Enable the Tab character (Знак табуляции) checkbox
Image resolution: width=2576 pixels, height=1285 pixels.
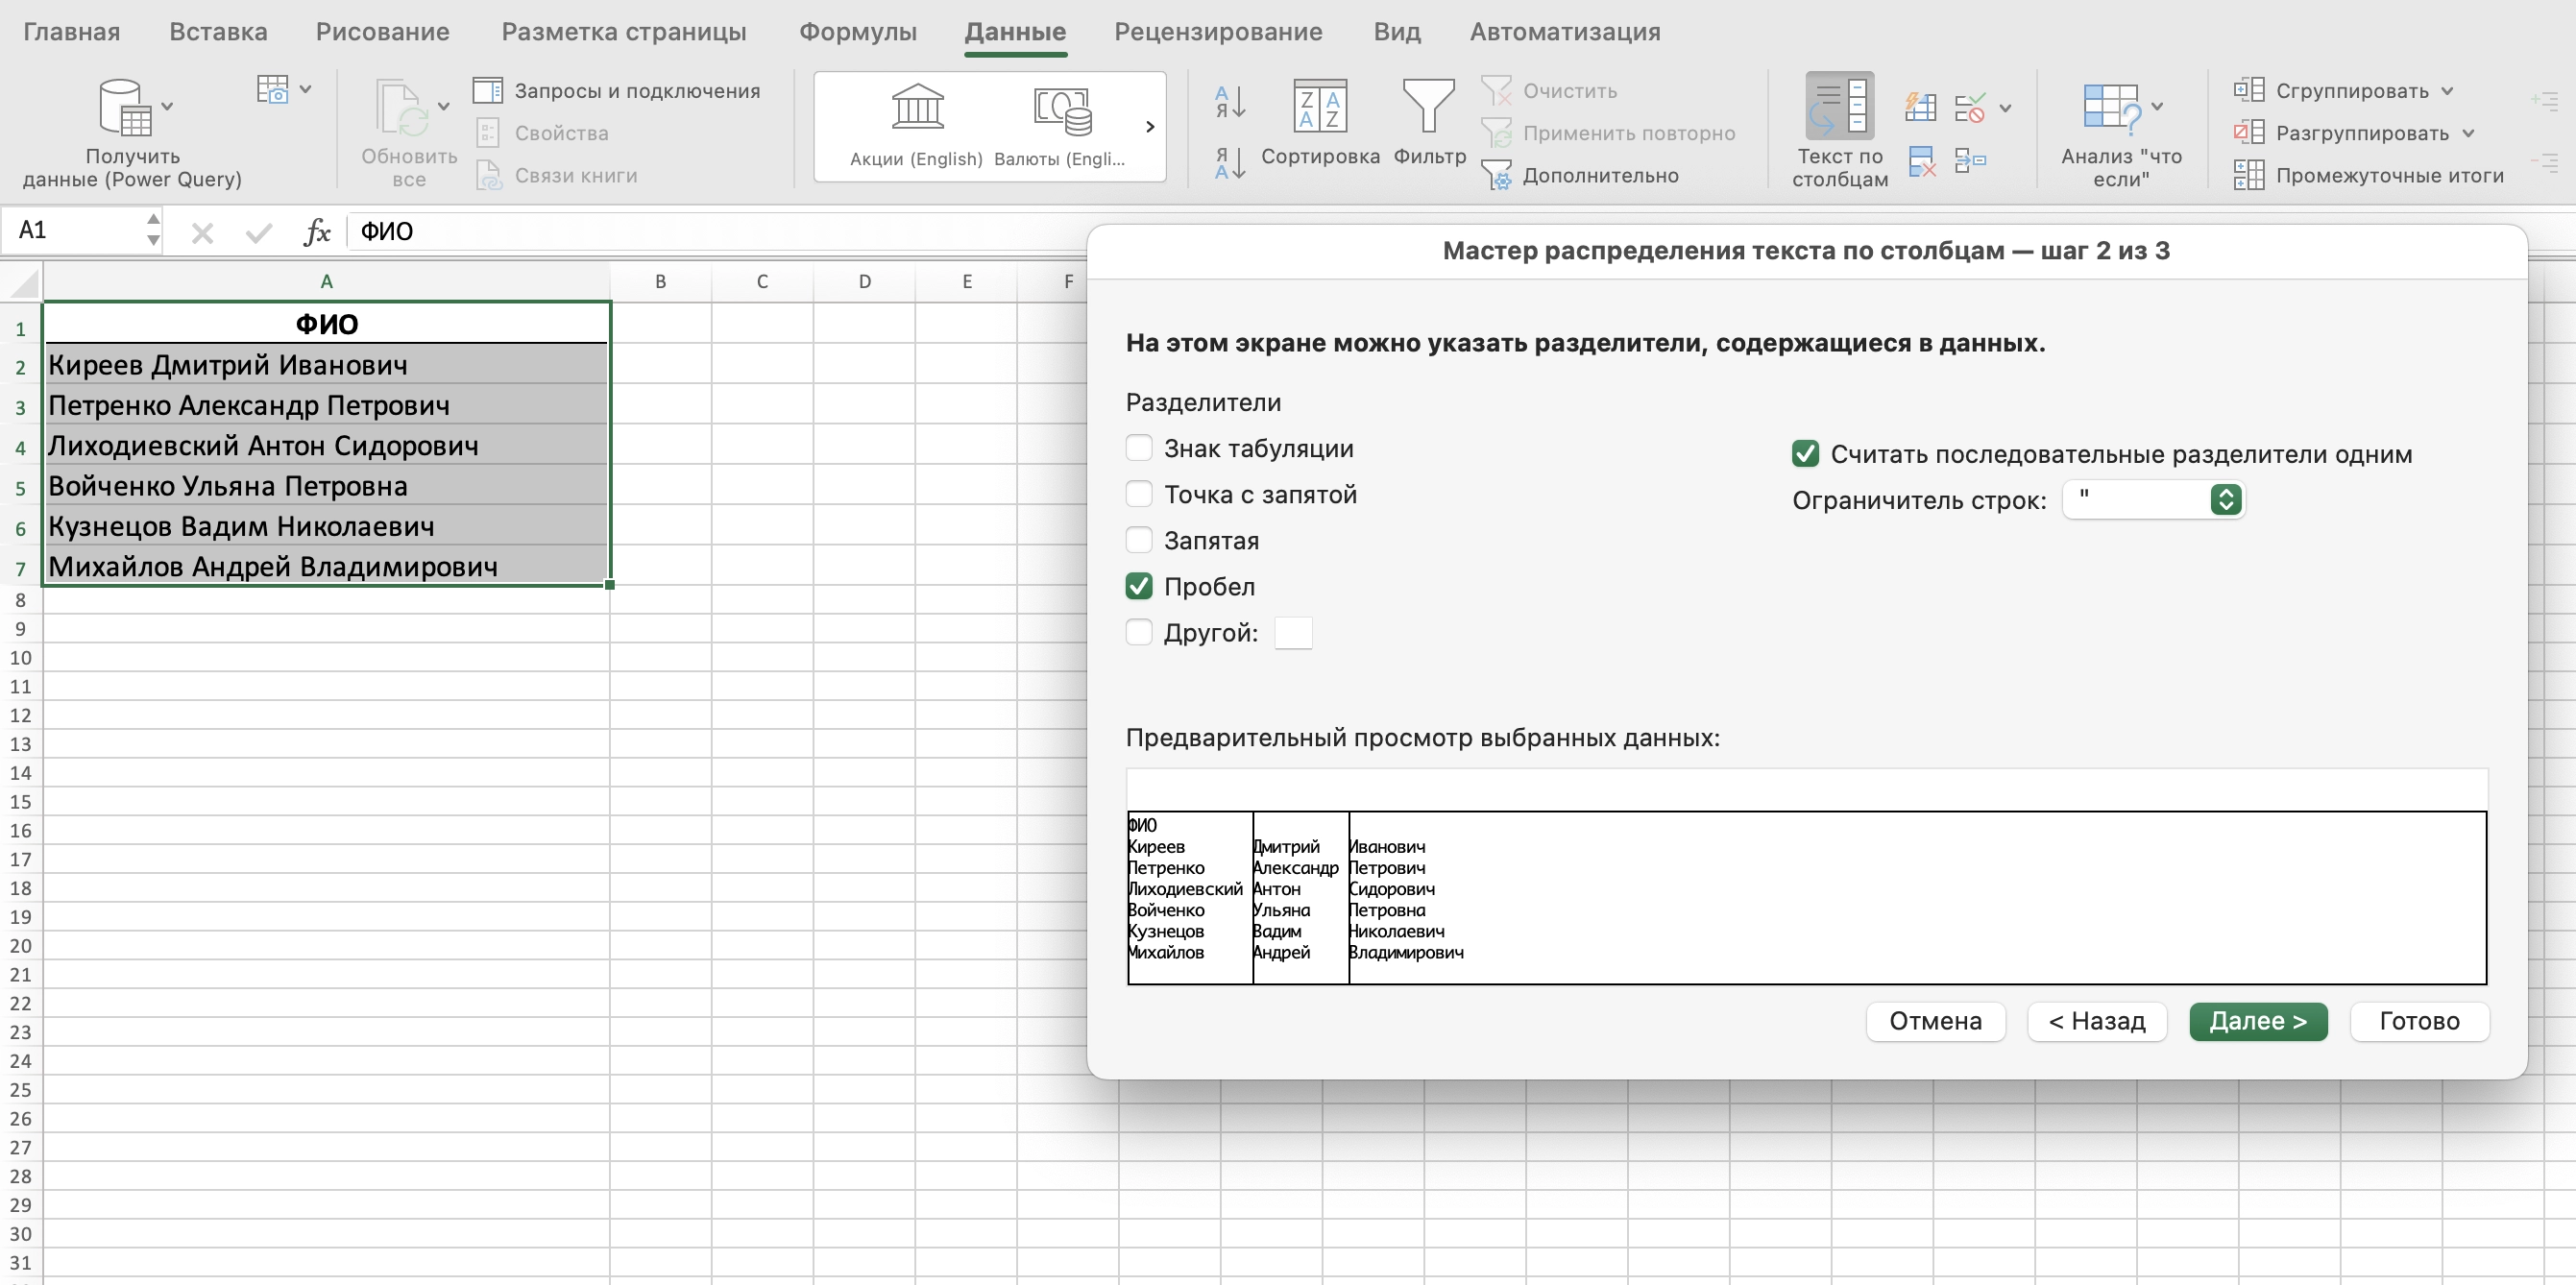point(1139,448)
